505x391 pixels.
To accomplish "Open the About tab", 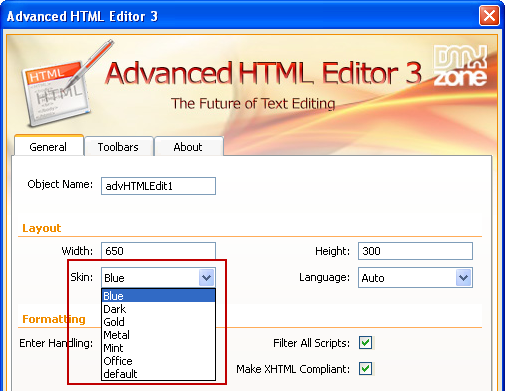I will tap(188, 147).
